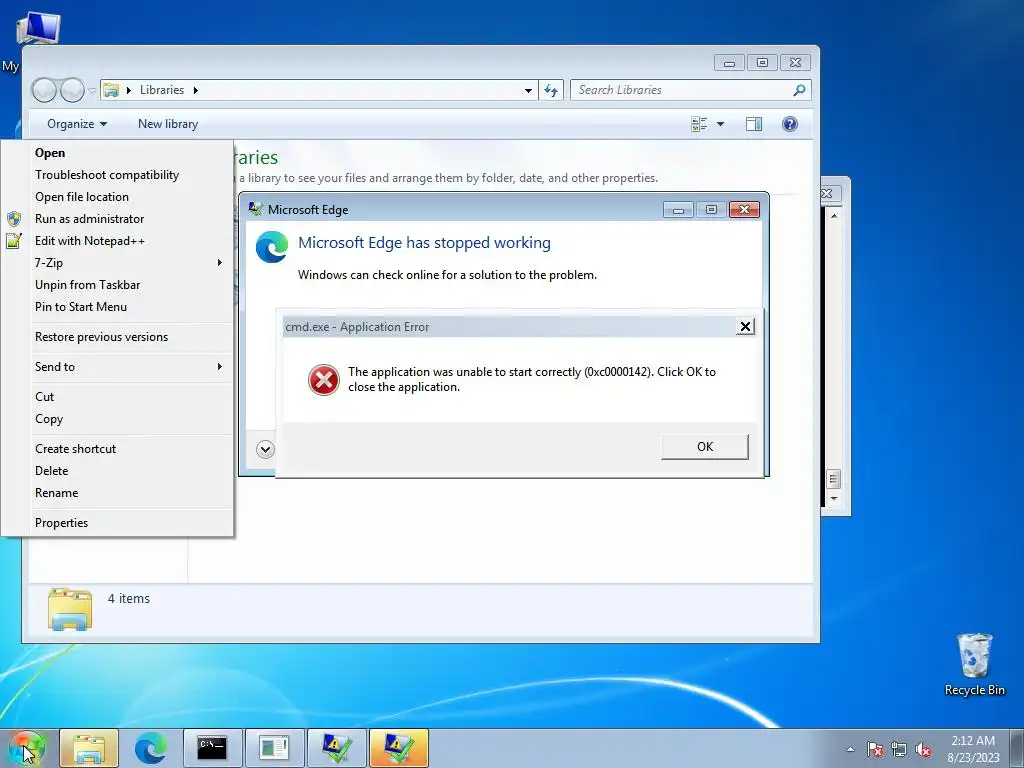Select Open file location
Screen dimensions: 1024x768
point(118,197)
